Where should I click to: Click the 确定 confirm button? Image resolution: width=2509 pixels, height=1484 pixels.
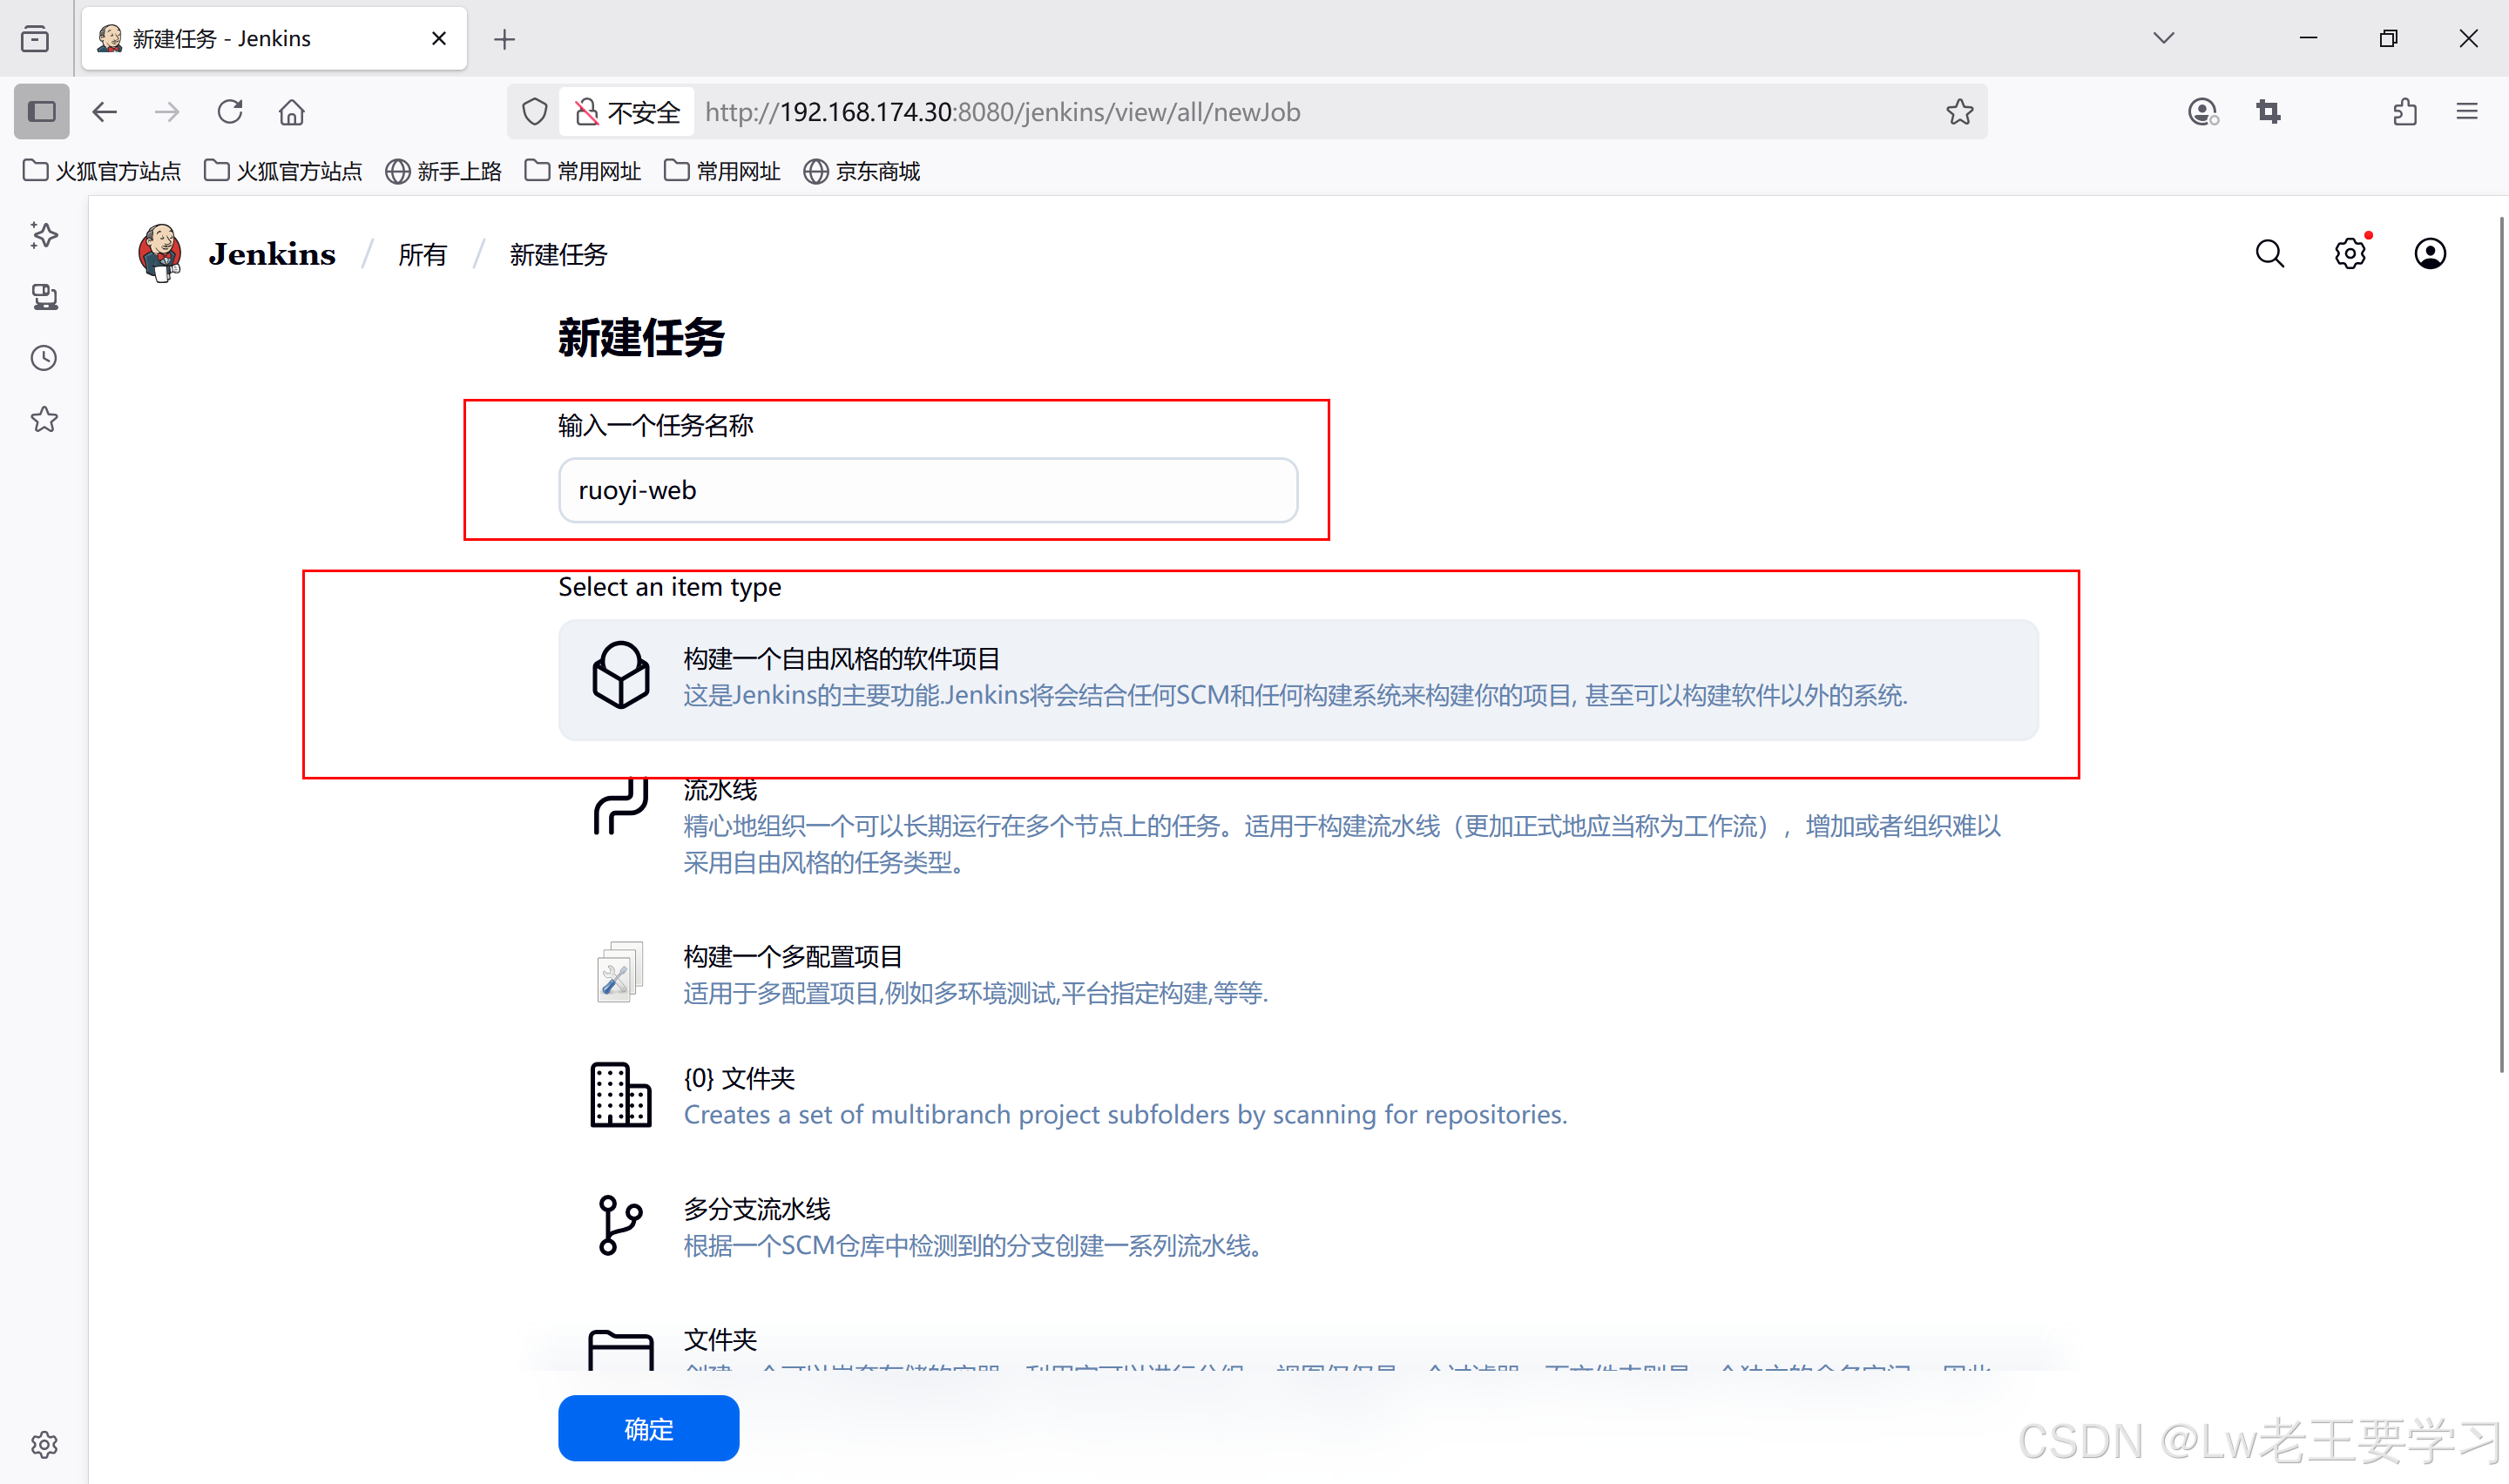(x=648, y=1428)
